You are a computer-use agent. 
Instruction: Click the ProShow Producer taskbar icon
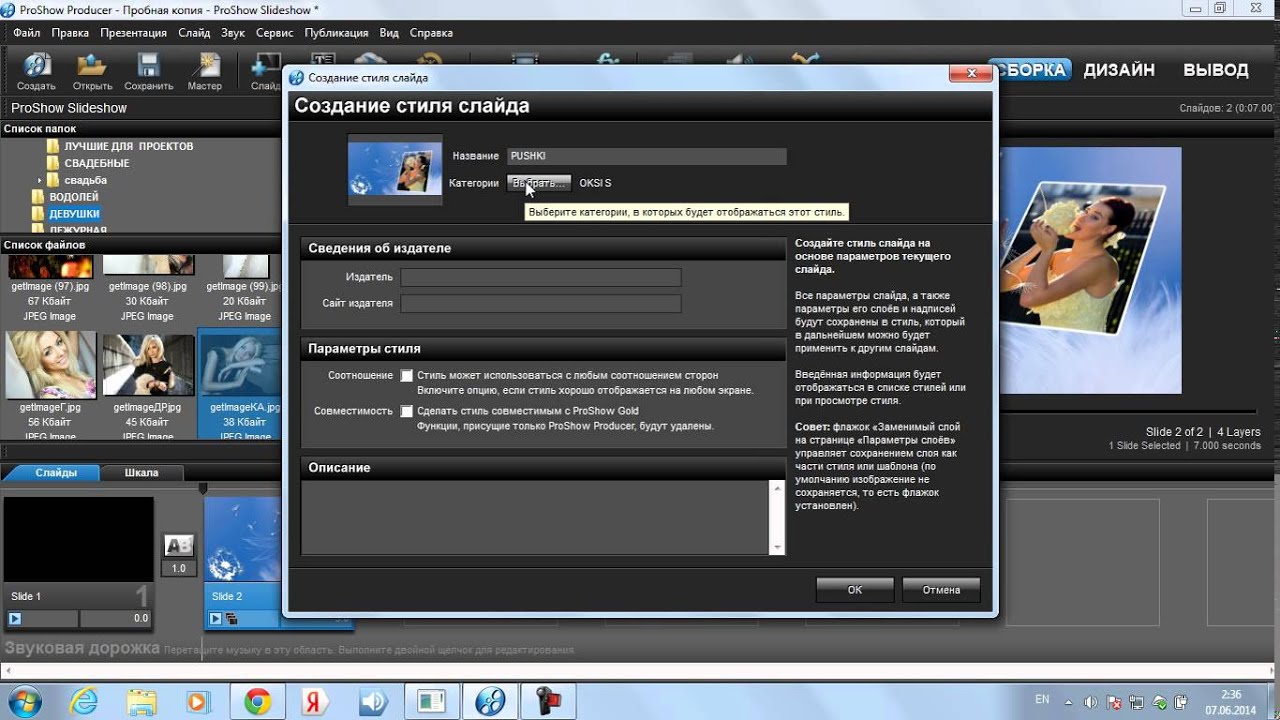click(490, 701)
